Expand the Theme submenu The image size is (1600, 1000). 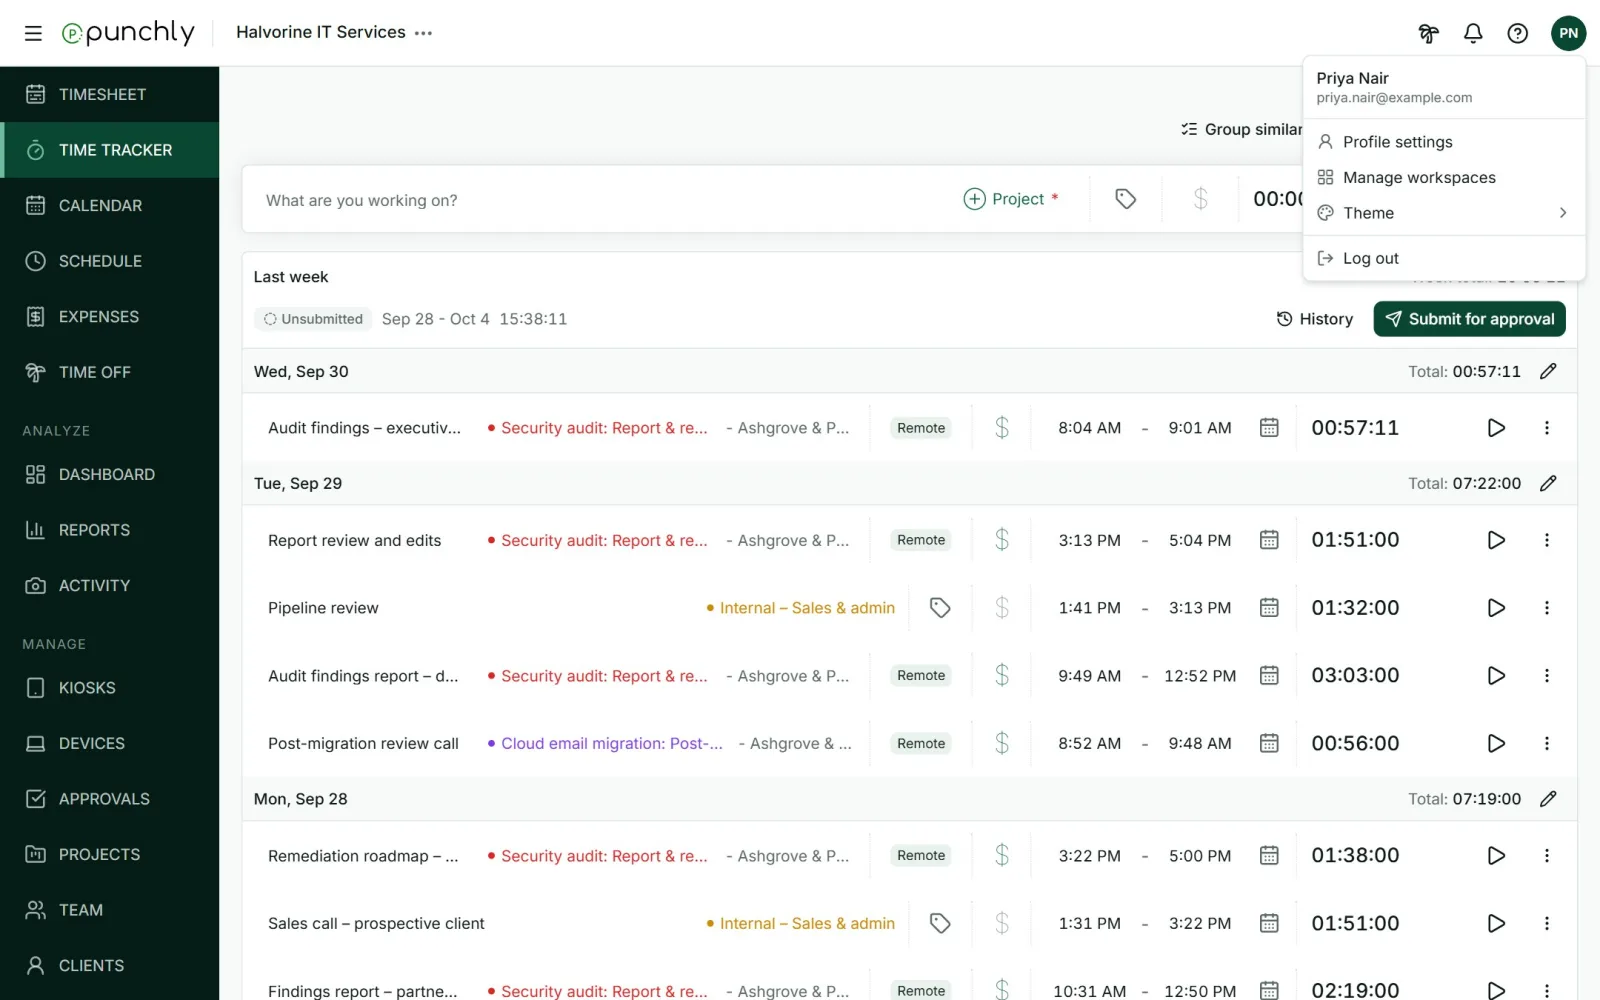[x=1445, y=213]
